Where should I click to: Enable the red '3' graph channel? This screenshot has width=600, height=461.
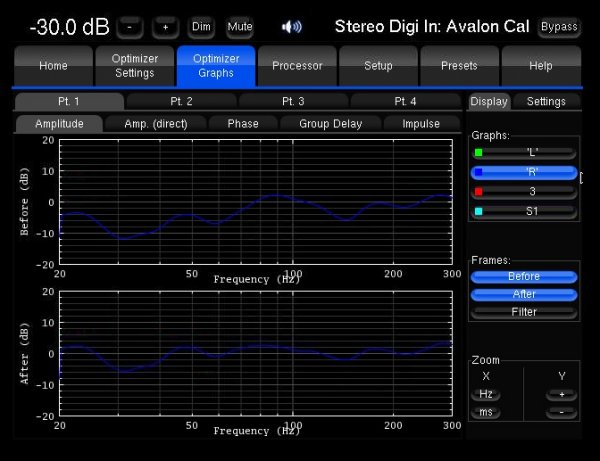(524, 191)
